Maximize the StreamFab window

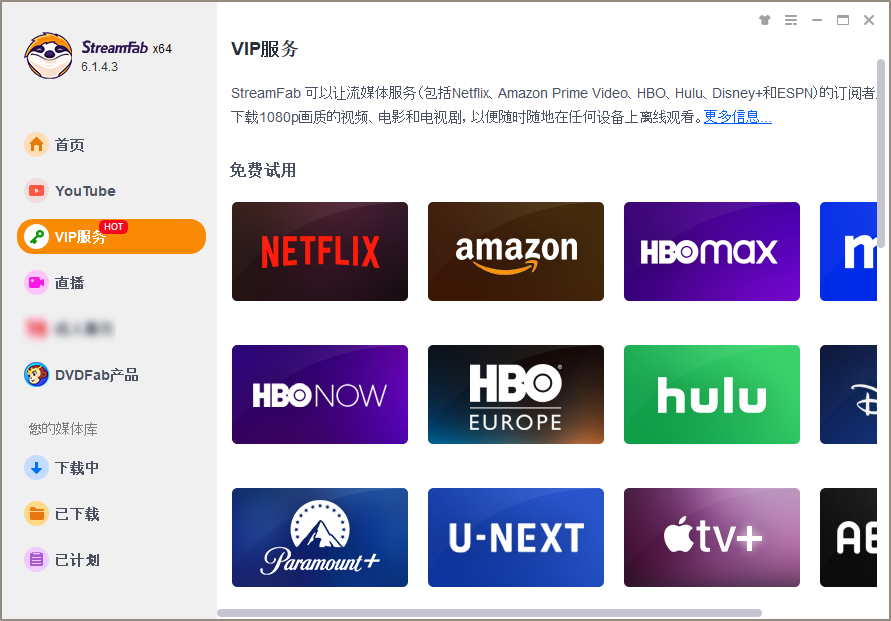tap(843, 20)
